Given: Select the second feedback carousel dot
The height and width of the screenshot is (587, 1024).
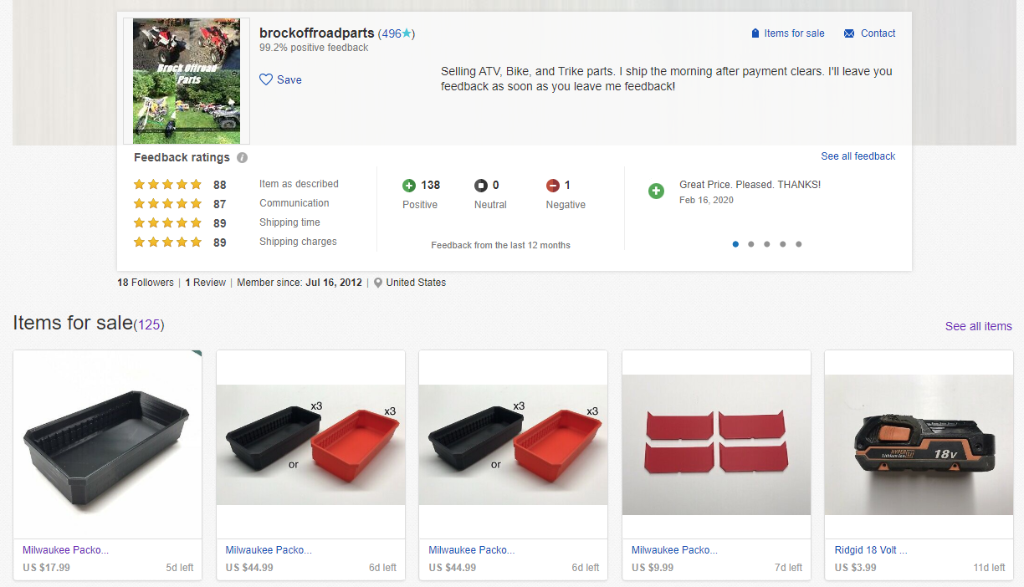Looking at the screenshot, I should click(751, 244).
